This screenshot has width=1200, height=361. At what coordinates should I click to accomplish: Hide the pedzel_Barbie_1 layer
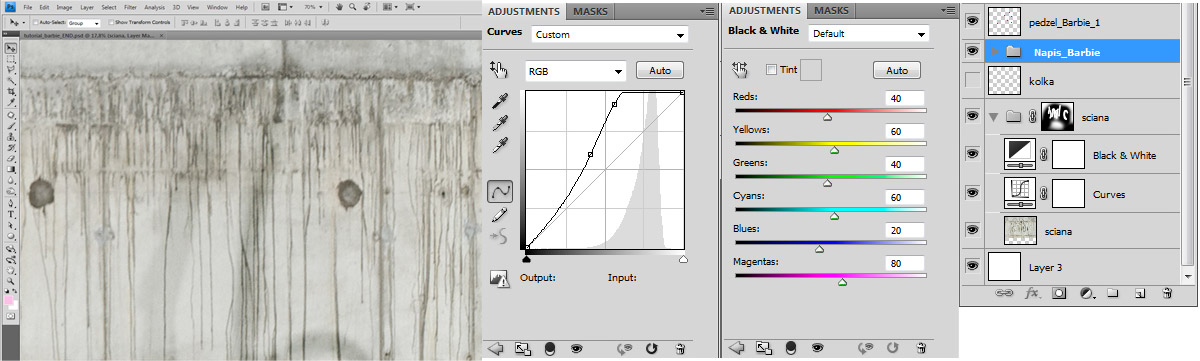coord(973,20)
